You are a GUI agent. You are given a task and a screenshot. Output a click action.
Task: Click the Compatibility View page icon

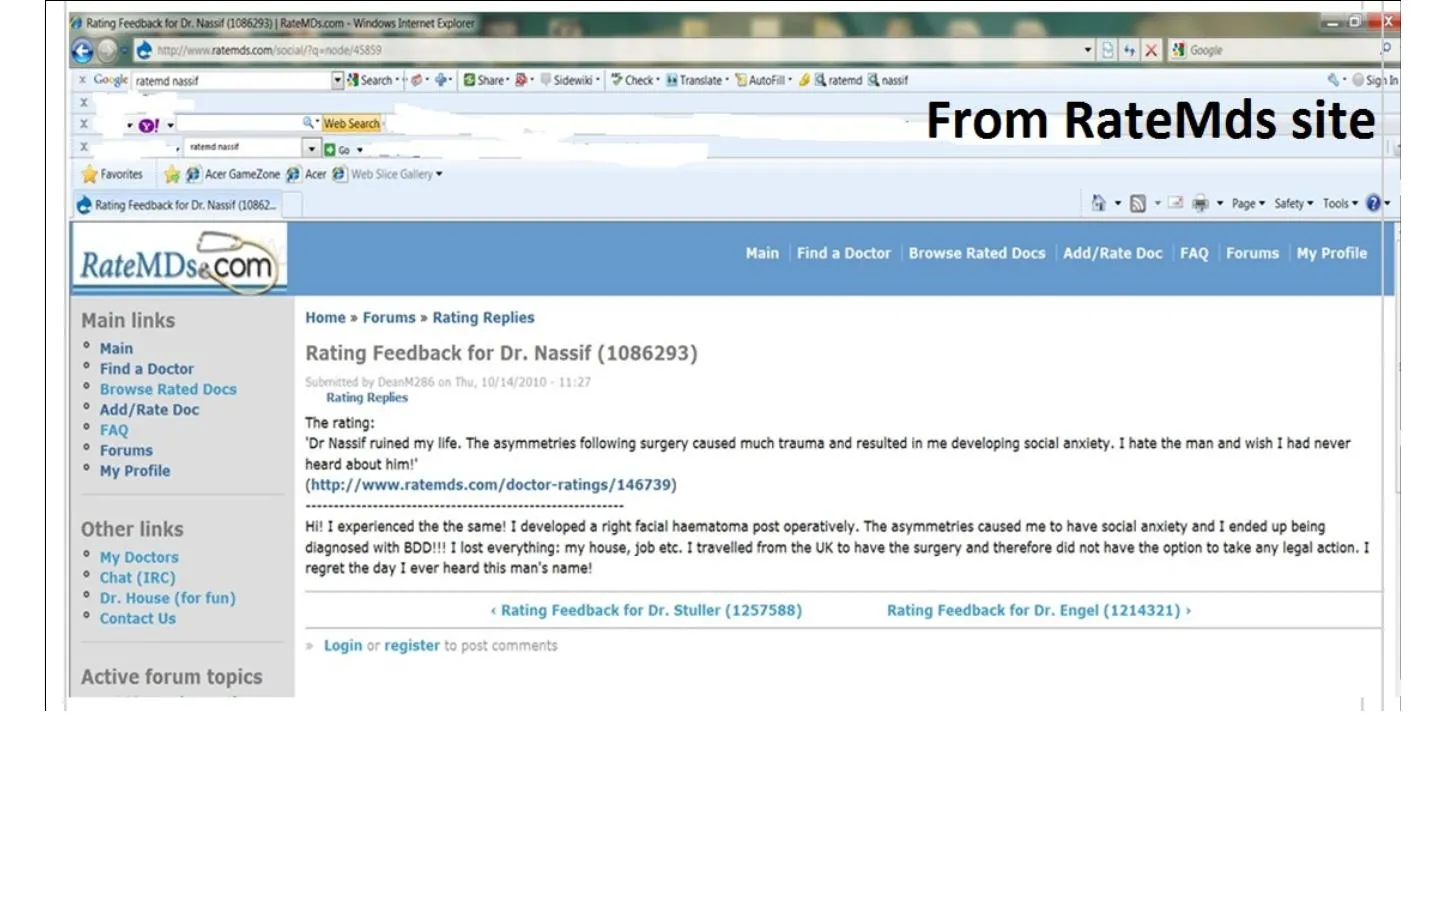(1108, 50)
